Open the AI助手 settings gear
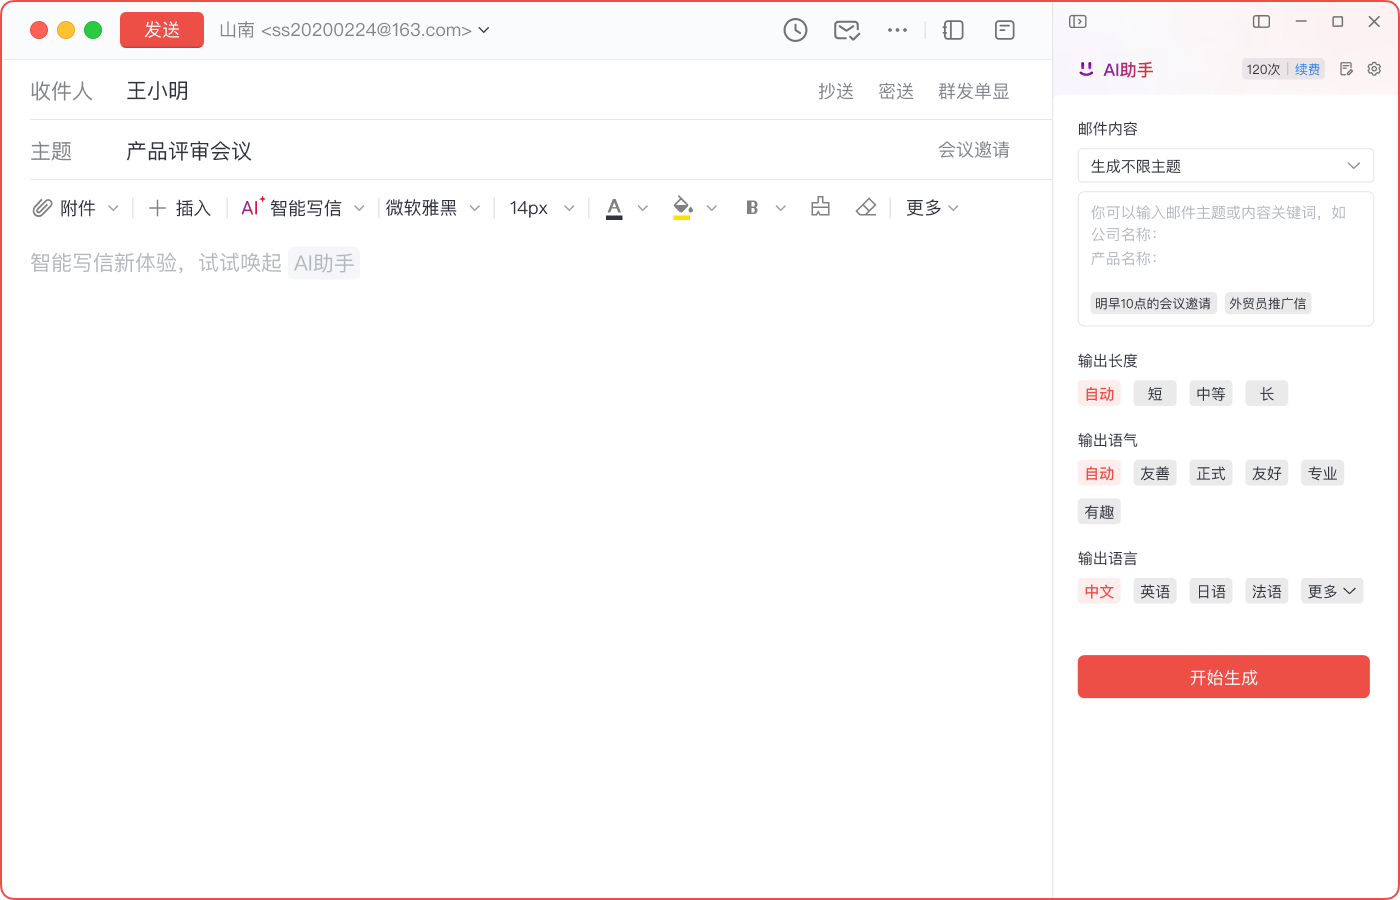Screen dimensions: 1400x900 pyautogui.click(x=1374, y=68)
